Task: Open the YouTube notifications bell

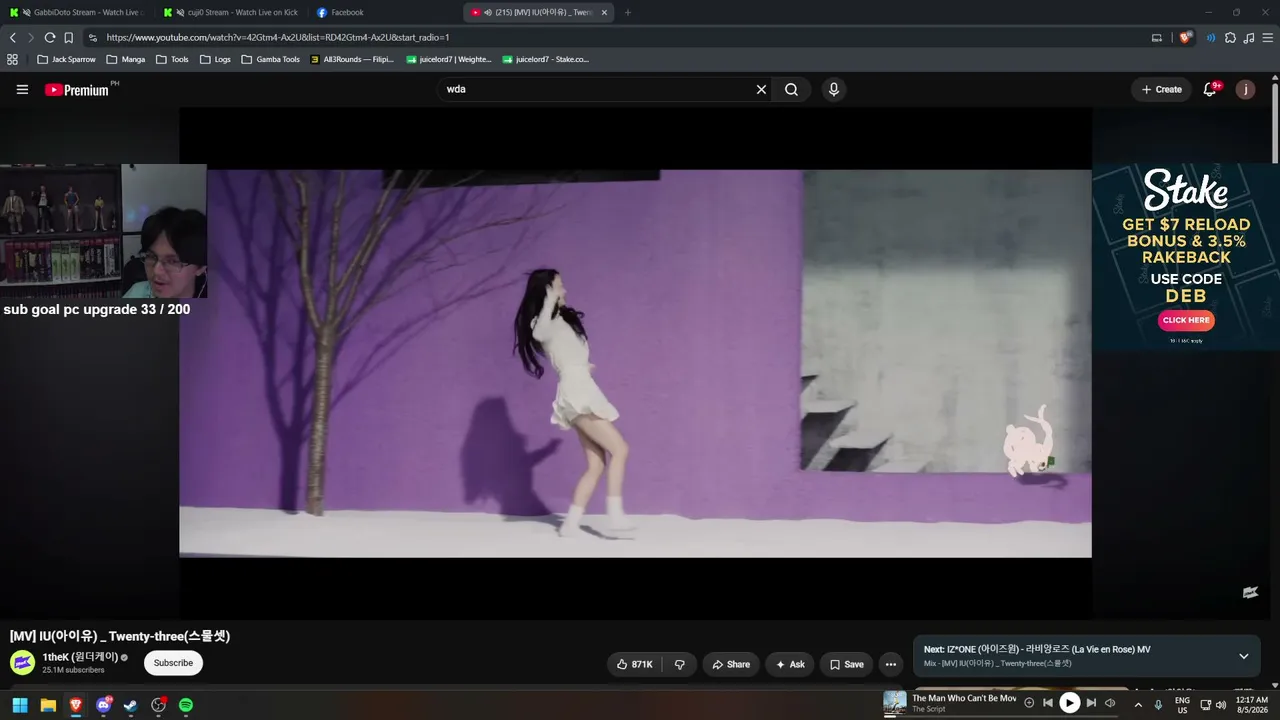Action: (1210, 89)
